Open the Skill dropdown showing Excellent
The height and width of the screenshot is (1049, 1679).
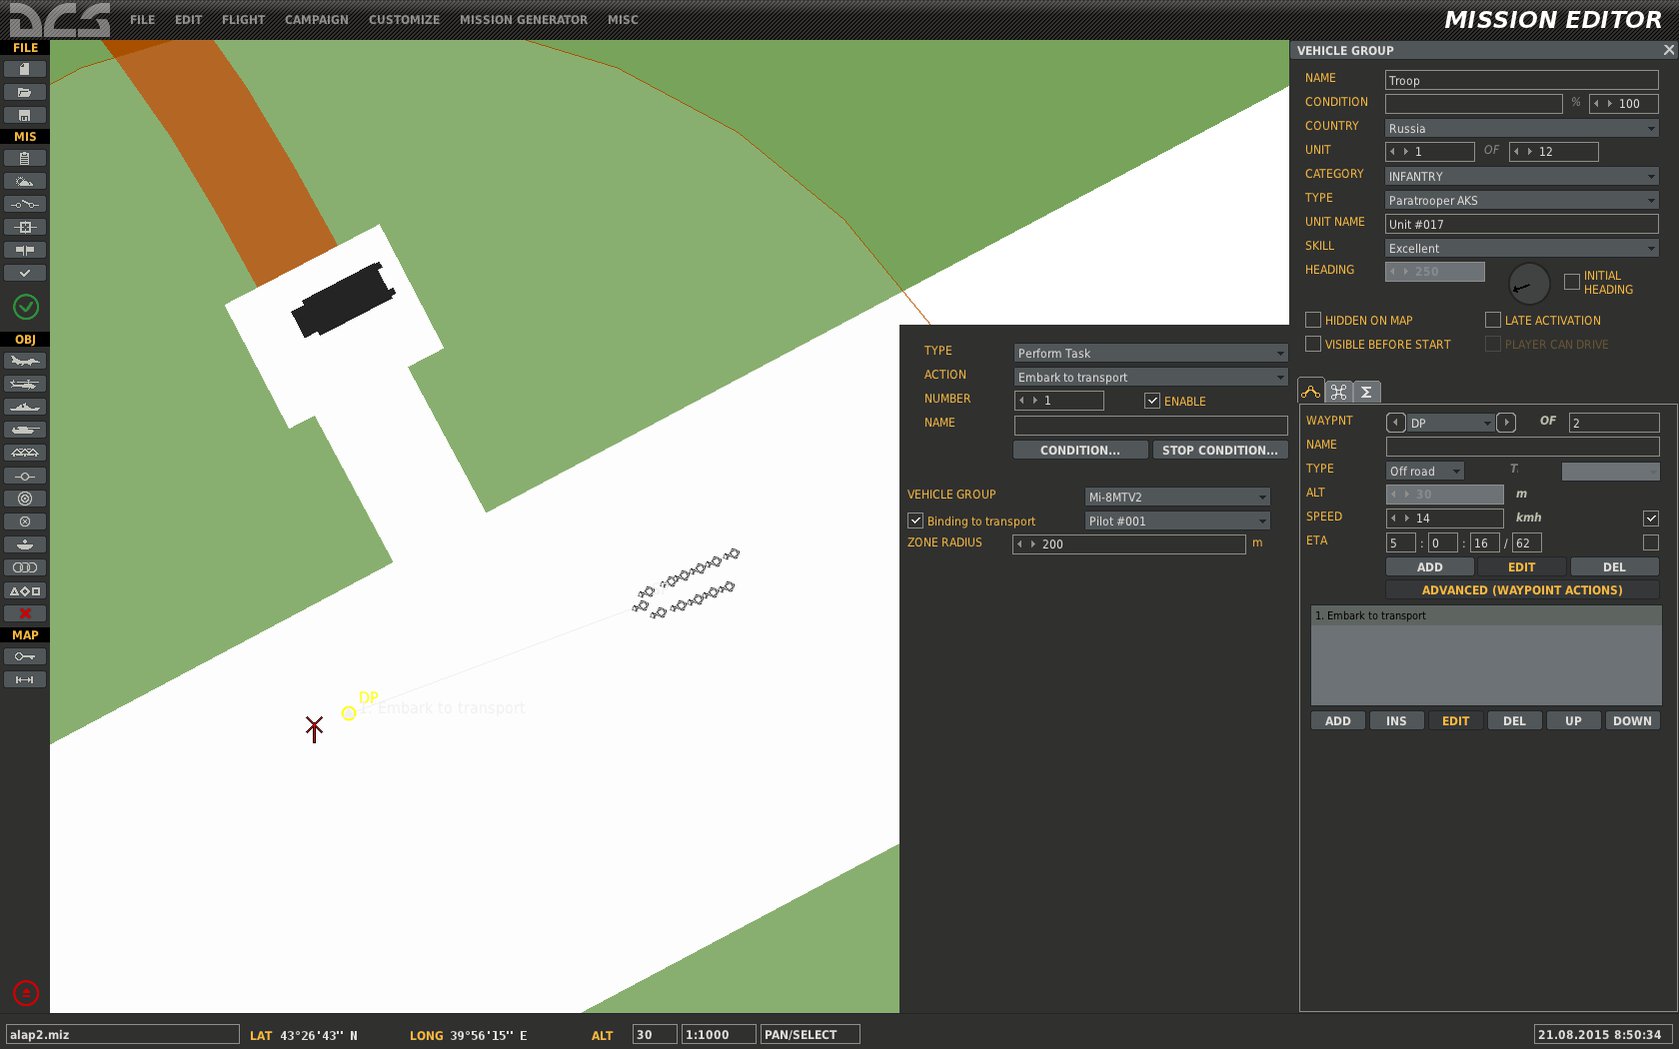point(1521,248)
